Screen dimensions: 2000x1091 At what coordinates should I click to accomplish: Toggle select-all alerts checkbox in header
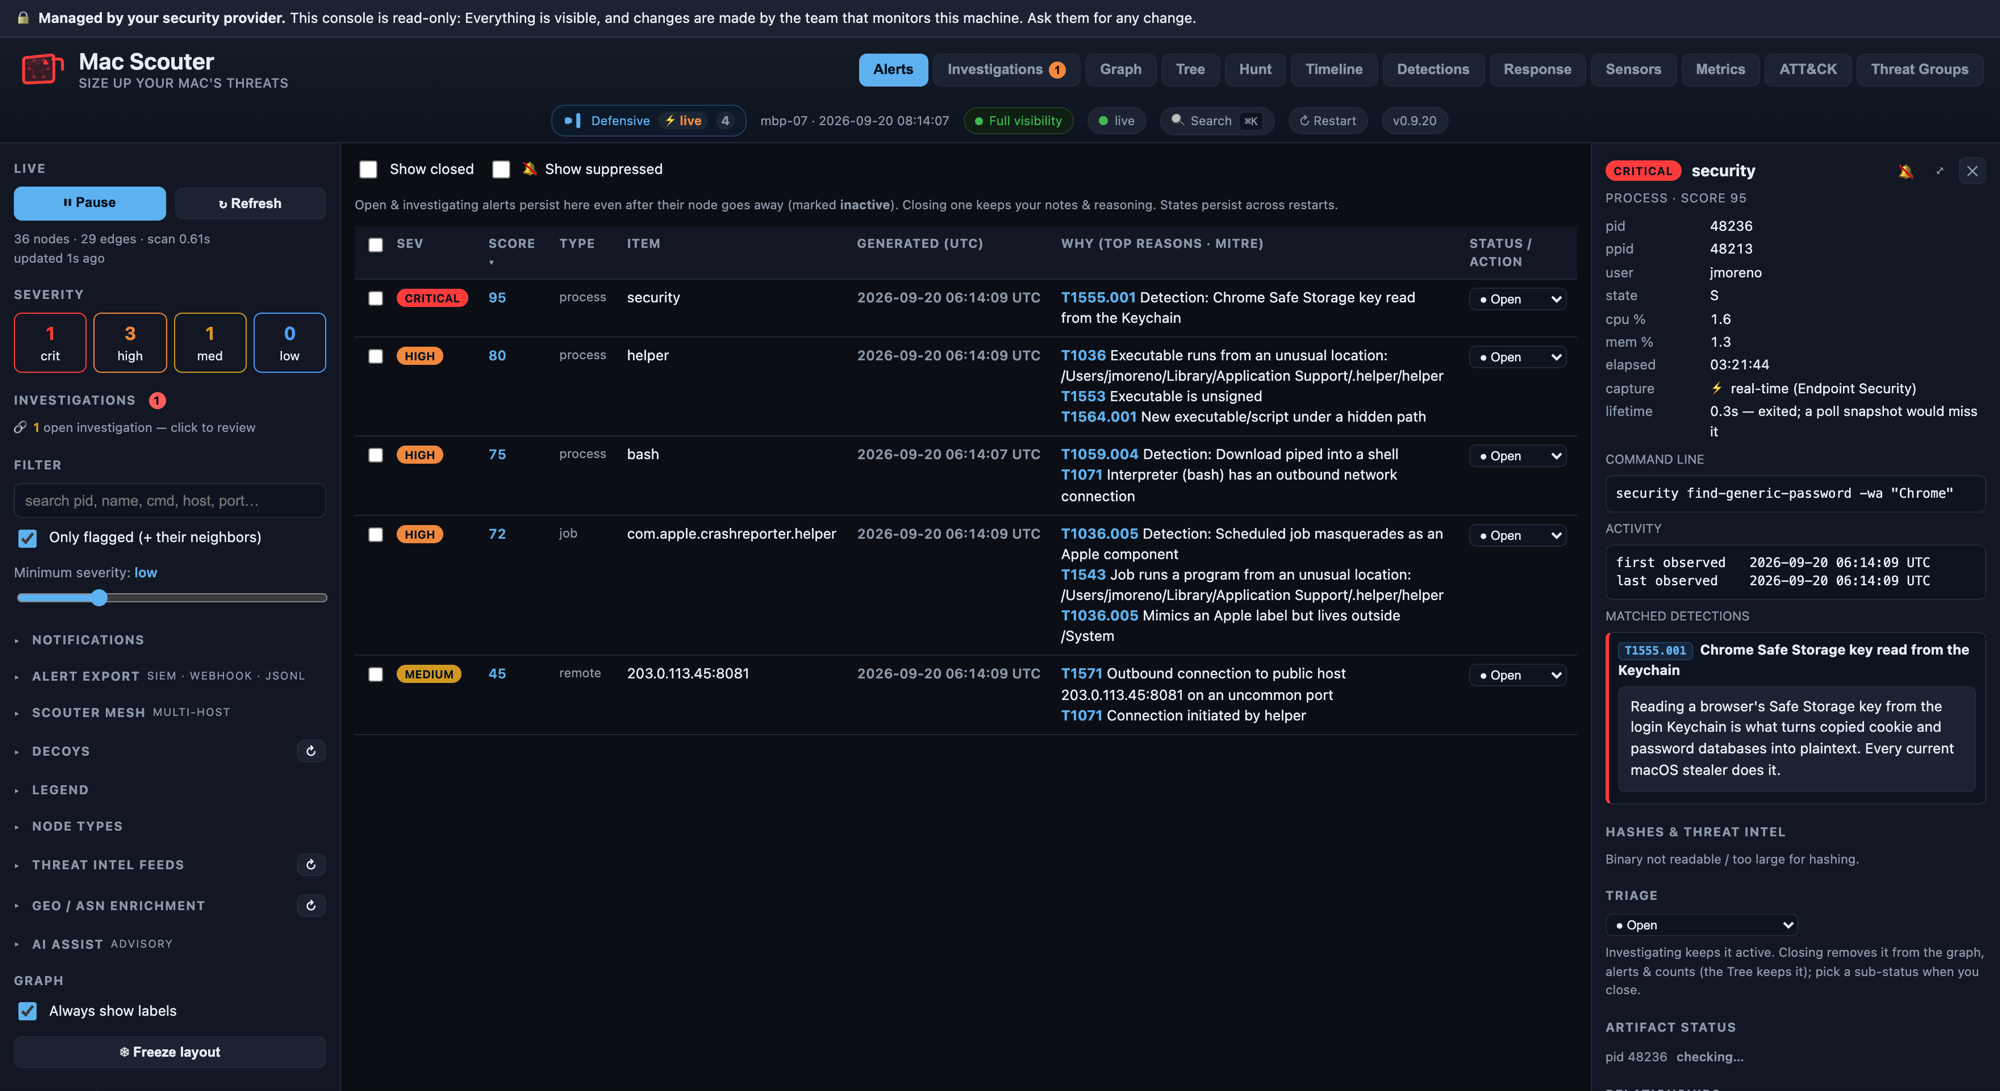coord(376,245)
